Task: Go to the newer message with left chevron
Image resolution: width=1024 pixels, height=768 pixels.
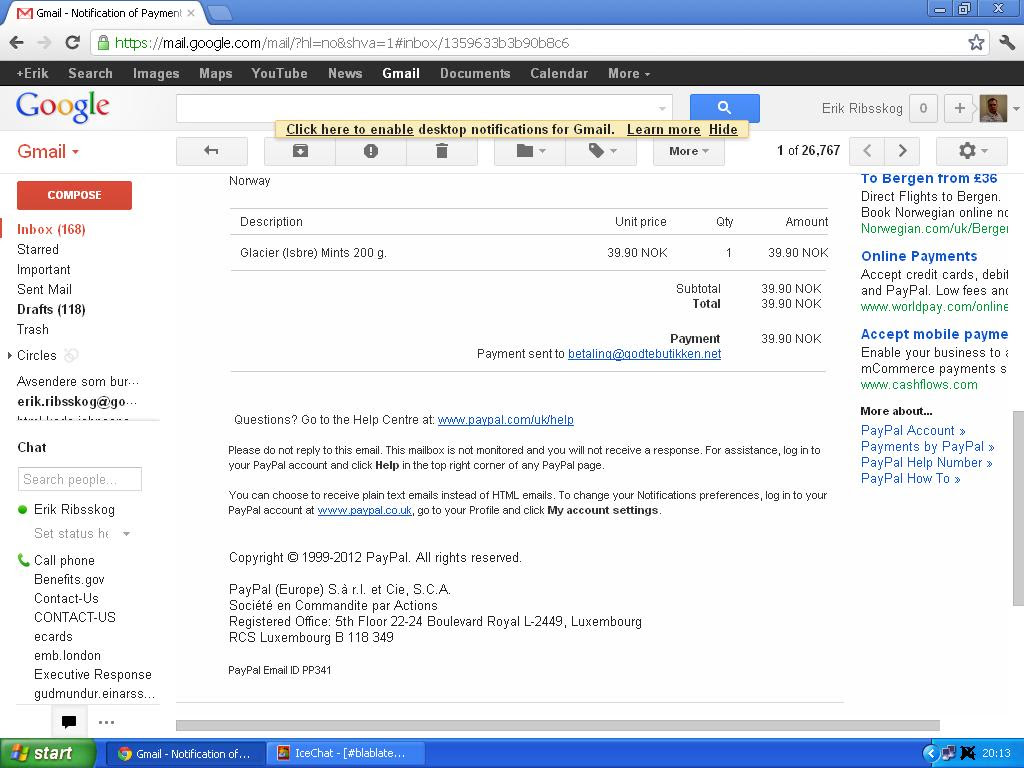Action: pyautogui.click(x=867, y=151)
